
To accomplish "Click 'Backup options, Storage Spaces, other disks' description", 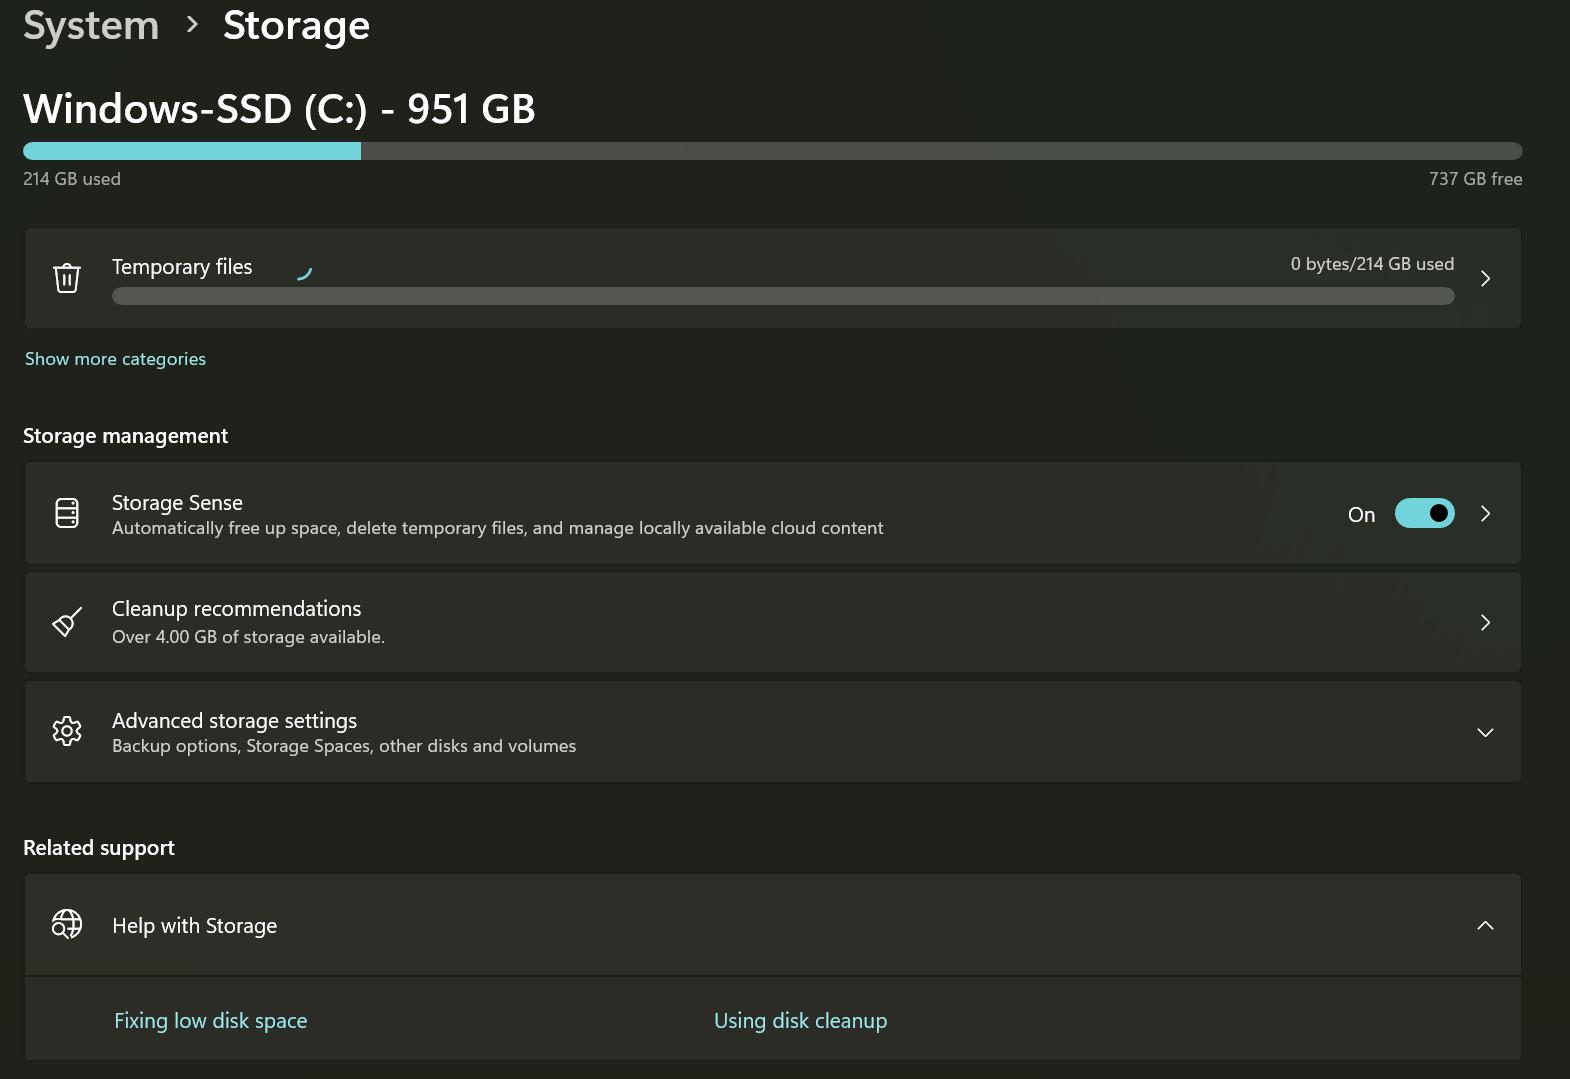I will [x=344, y=746].
